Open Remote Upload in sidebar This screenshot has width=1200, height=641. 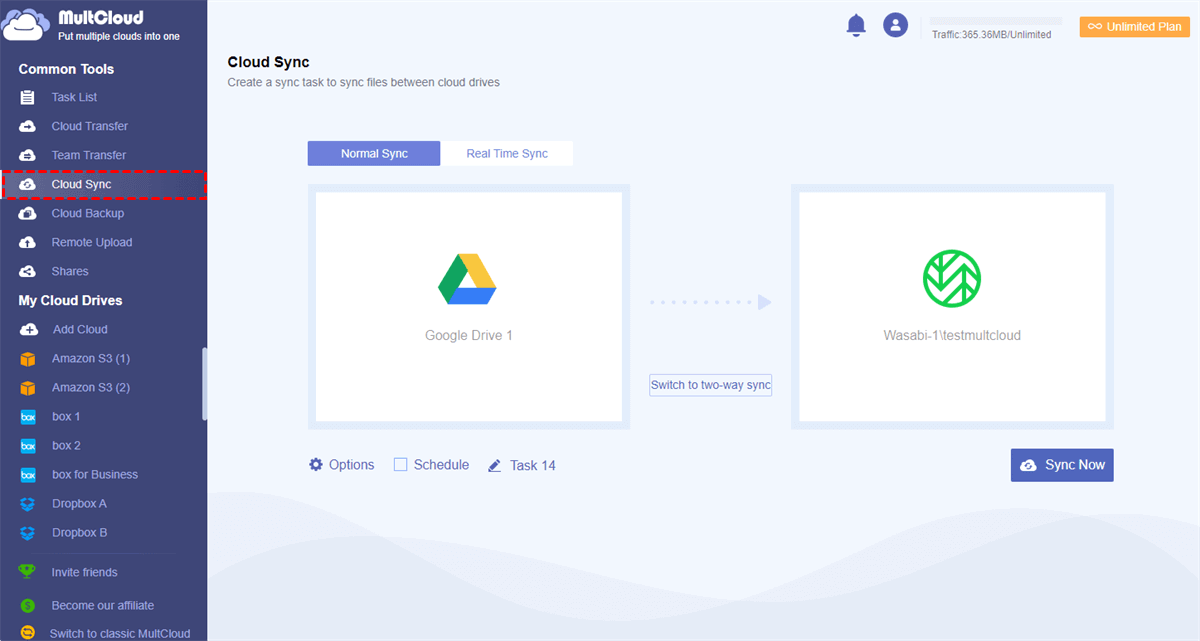(x=92, y=242)
